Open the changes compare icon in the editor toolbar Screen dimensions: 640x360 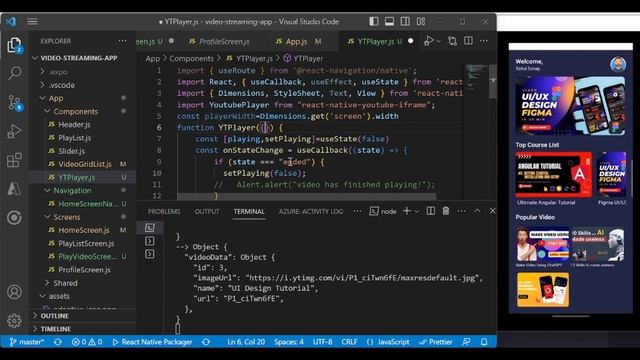452,41
